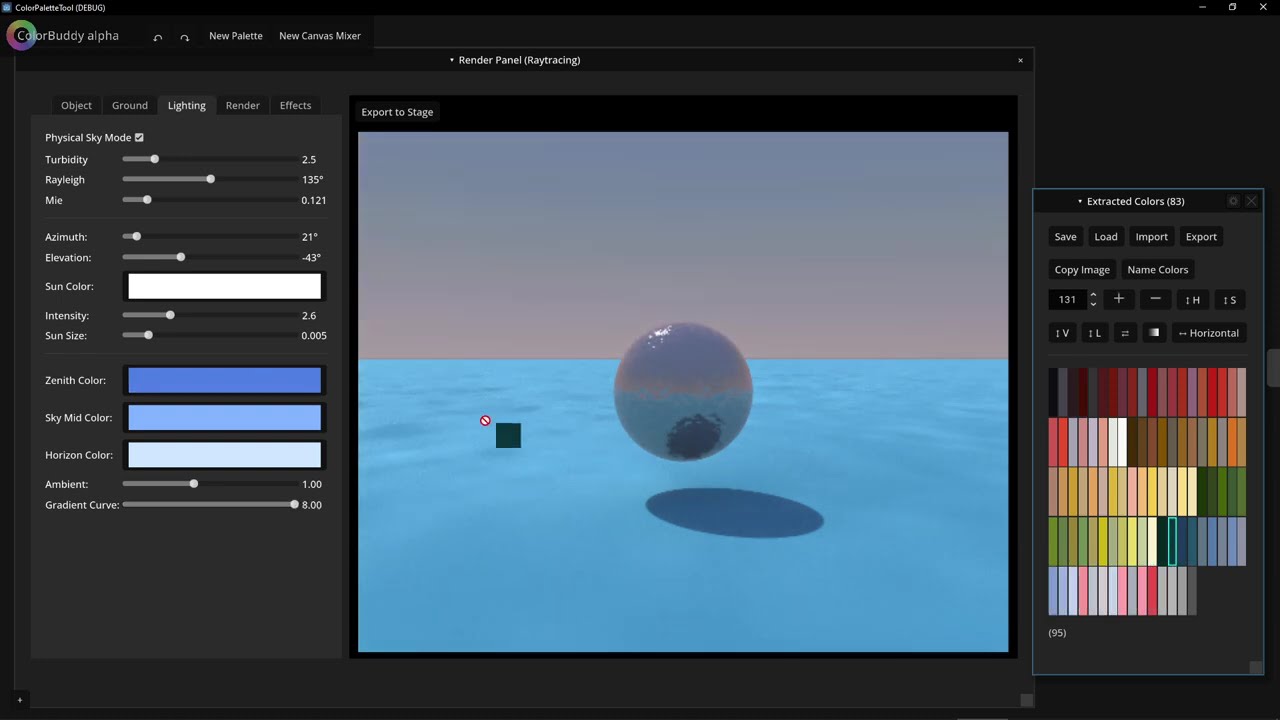Click the swap arrows icon button

(x=1125, y=333)
